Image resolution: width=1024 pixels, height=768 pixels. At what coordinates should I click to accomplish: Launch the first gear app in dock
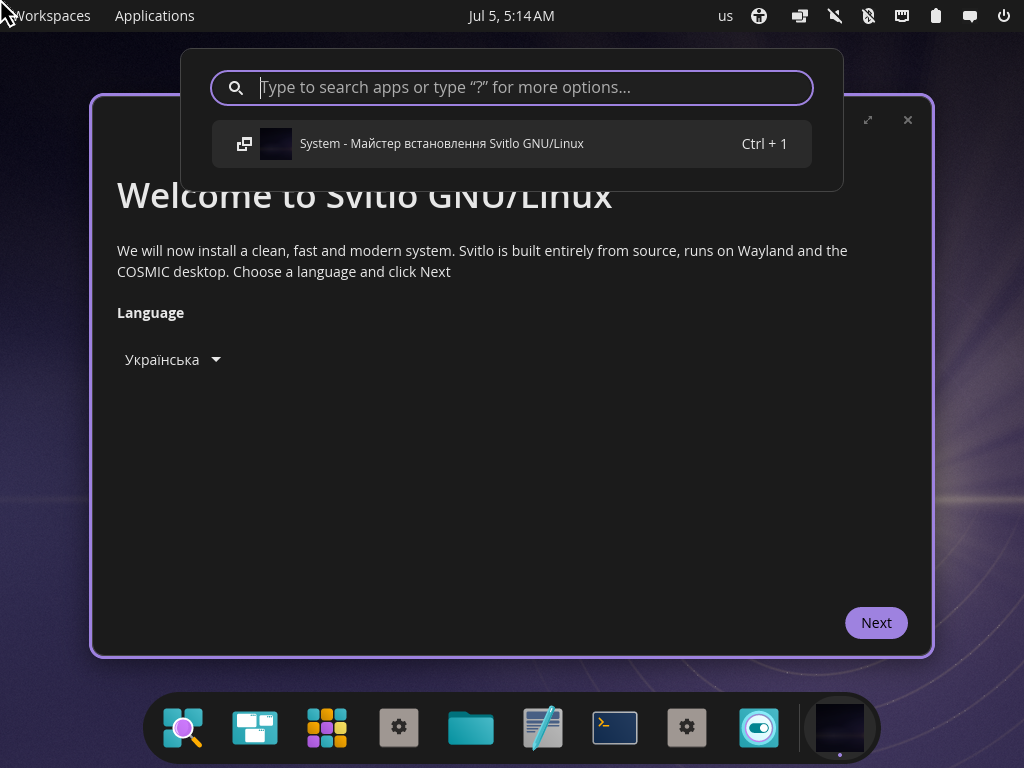point(399,728)
